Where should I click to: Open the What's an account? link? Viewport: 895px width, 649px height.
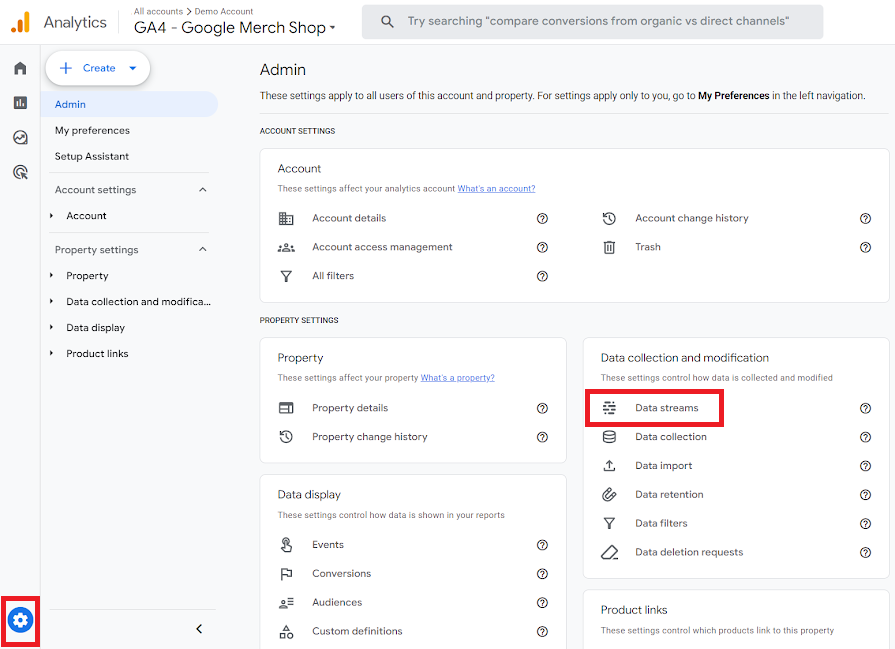496,188
